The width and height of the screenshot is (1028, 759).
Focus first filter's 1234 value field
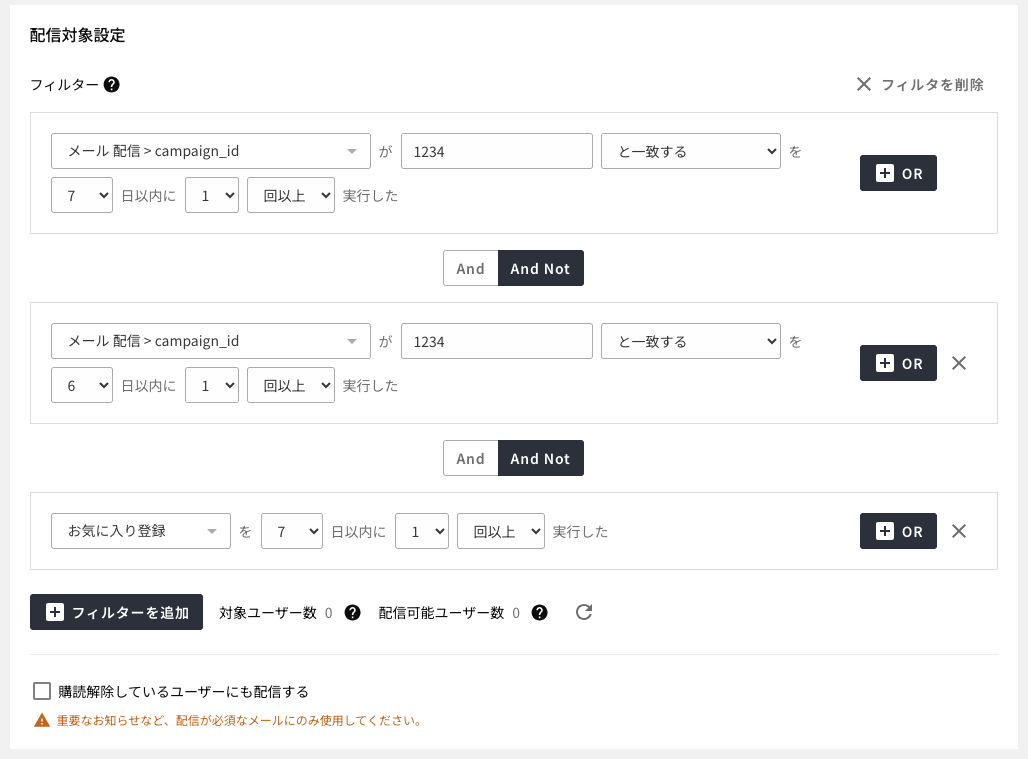click(497, 151)
